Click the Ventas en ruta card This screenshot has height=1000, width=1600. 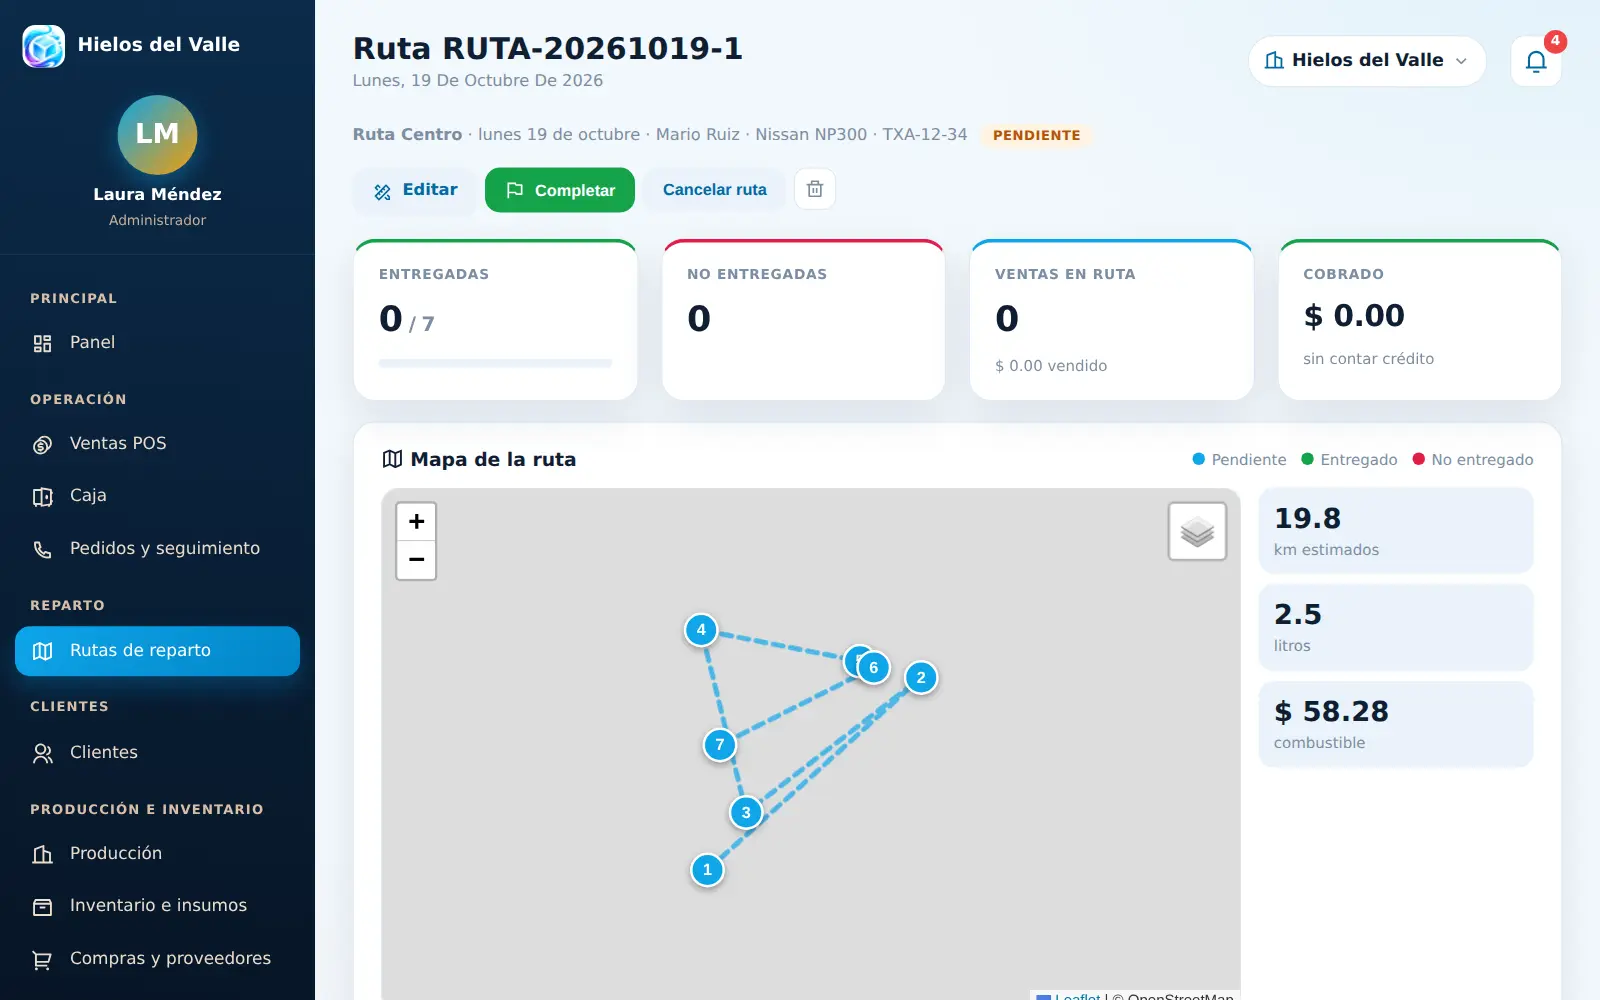point(1112,320)
